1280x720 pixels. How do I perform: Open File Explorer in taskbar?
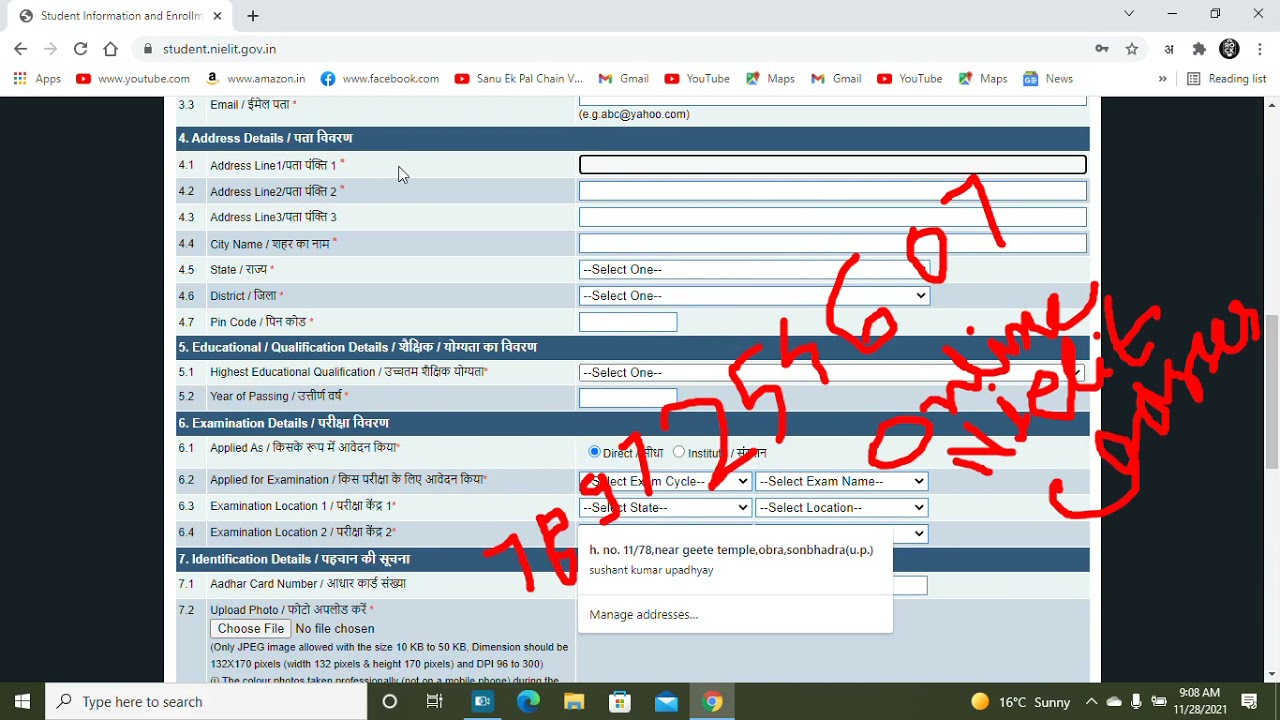click(x=574, y=702)
